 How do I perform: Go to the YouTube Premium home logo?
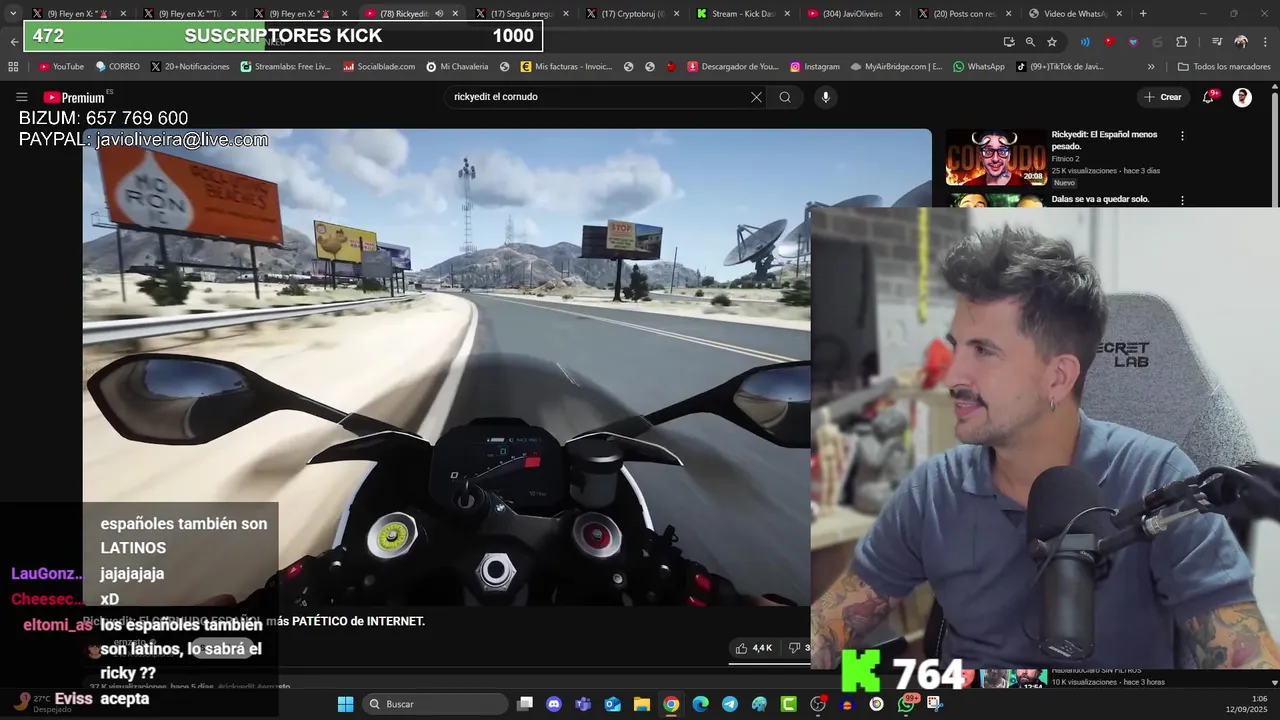tap(76, 97)
